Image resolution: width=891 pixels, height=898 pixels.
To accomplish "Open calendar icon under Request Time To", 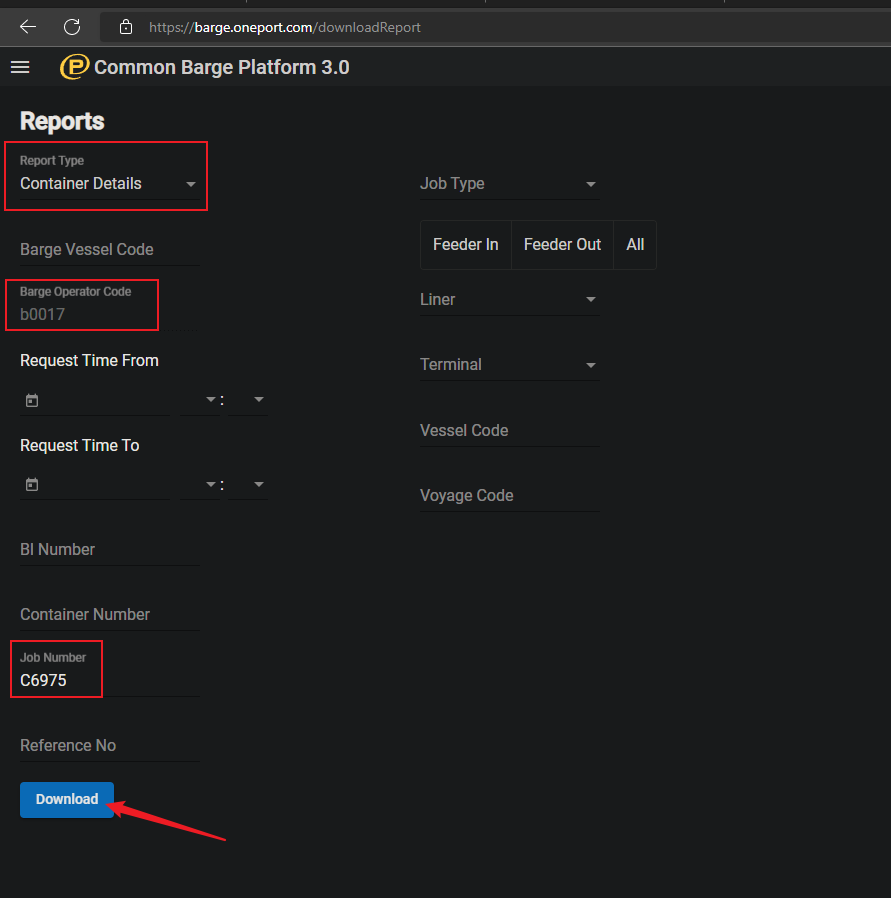I will (x=32, y=485).
